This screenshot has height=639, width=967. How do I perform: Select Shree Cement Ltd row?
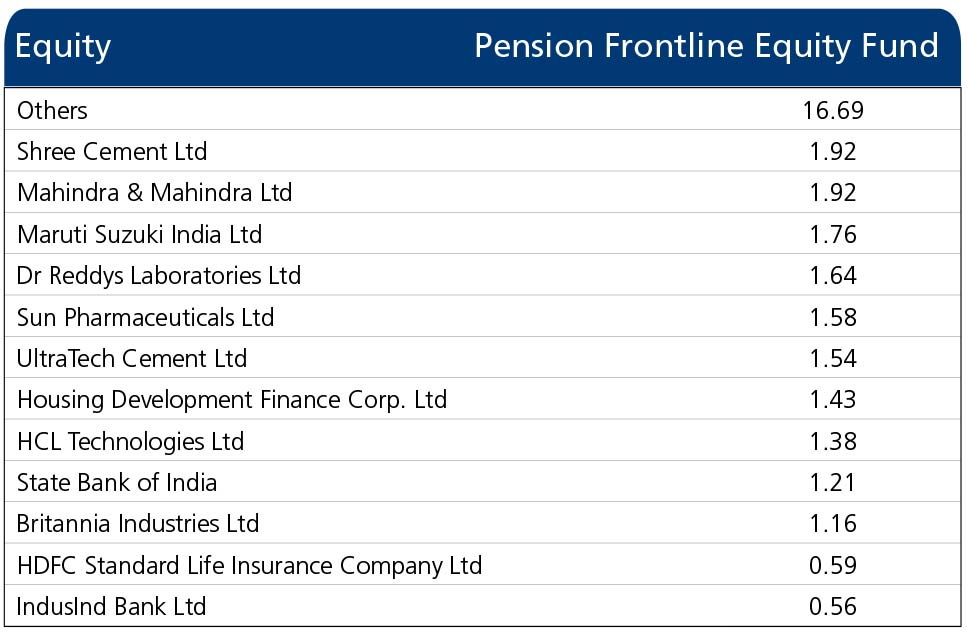tap(482, 151)
